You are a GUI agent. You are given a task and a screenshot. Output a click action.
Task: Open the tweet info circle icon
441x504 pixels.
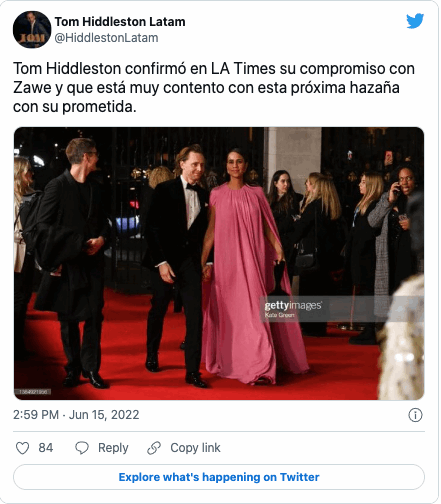point(415,415)
